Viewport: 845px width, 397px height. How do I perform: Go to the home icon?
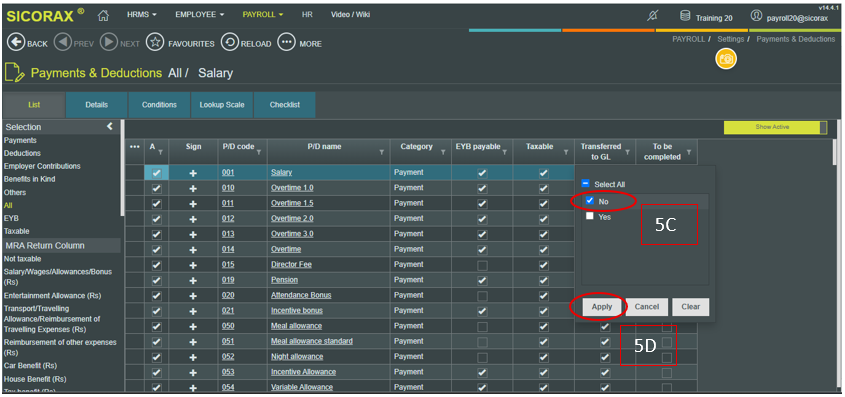(x=103, y=16)
